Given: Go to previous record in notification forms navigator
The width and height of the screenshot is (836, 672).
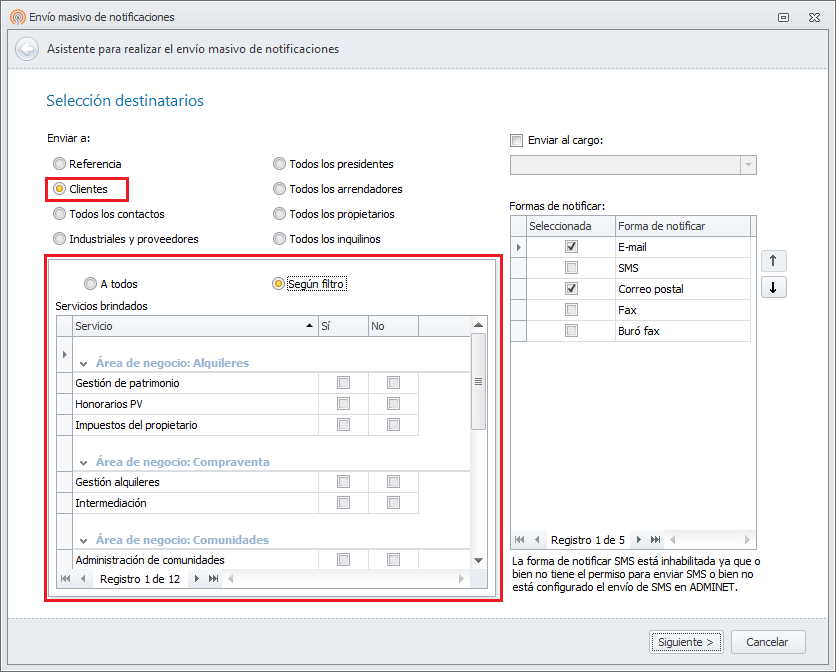Looking at the screenshot, I should tap(537, 540).
